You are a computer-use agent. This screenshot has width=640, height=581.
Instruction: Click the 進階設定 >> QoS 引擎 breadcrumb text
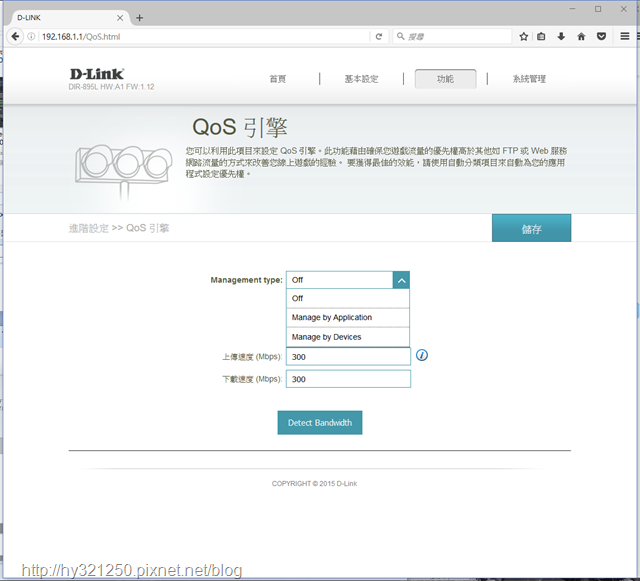click(119, 228)
